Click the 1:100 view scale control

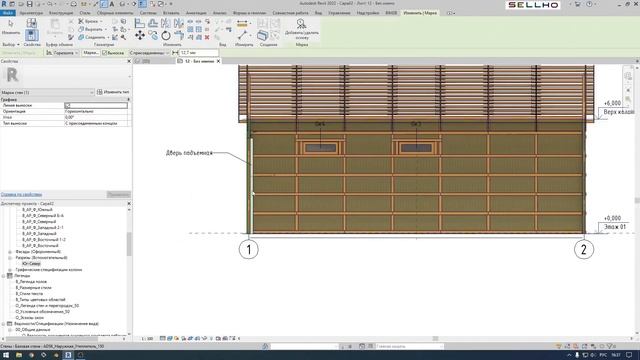(x=147, y=339)
